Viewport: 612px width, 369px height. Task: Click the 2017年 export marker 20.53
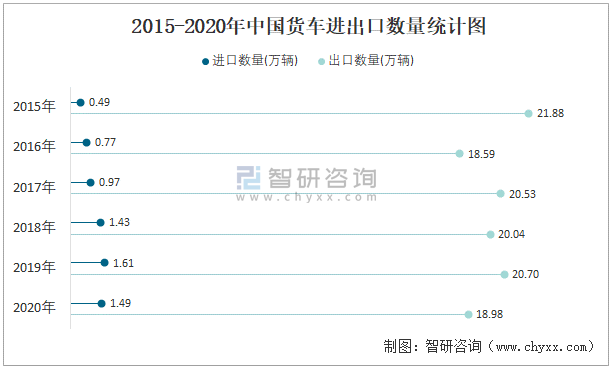(x=500, y=194)
